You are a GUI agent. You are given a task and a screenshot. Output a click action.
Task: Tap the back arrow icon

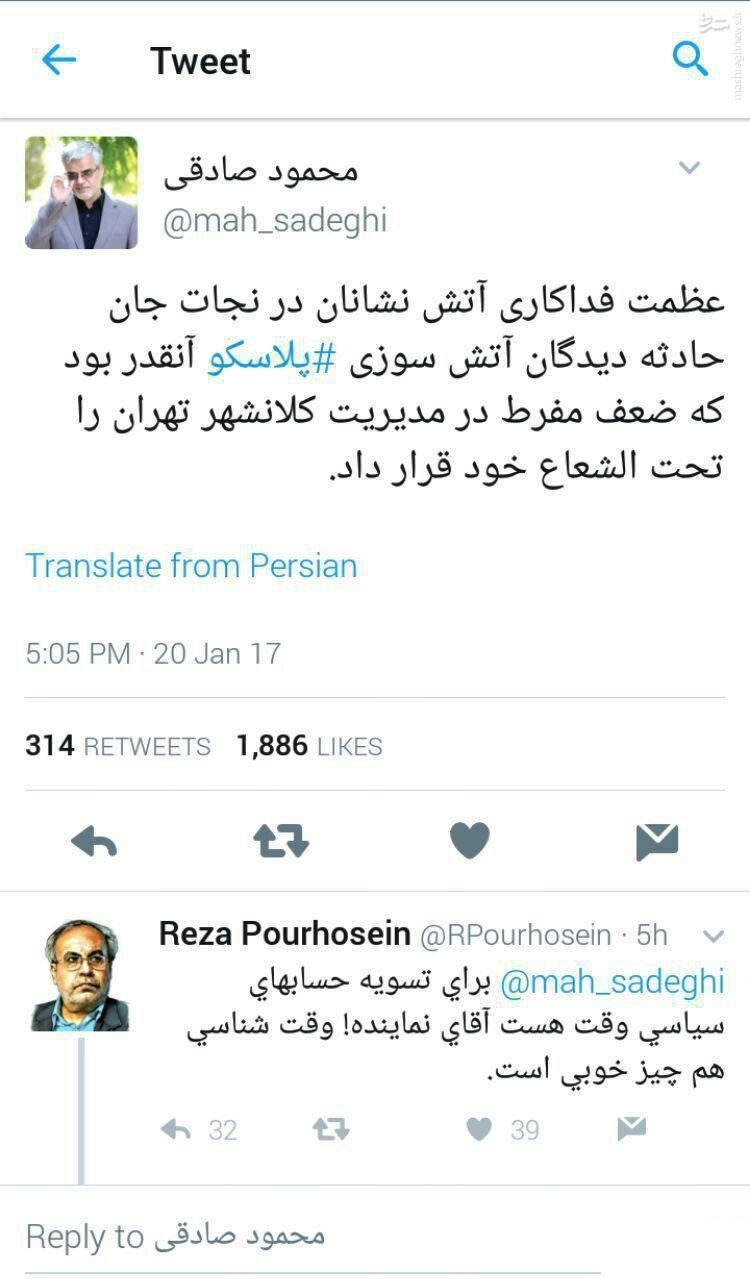59,60
